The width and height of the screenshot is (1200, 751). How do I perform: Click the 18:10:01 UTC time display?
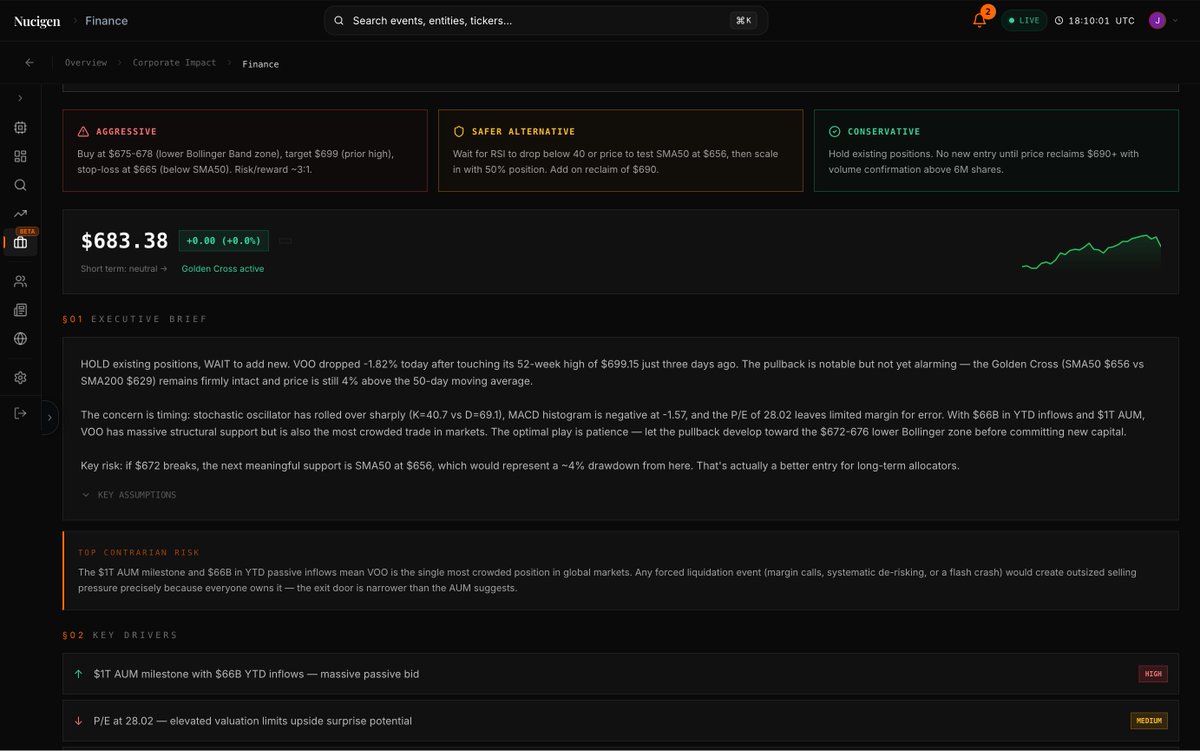coord(1101,20)
